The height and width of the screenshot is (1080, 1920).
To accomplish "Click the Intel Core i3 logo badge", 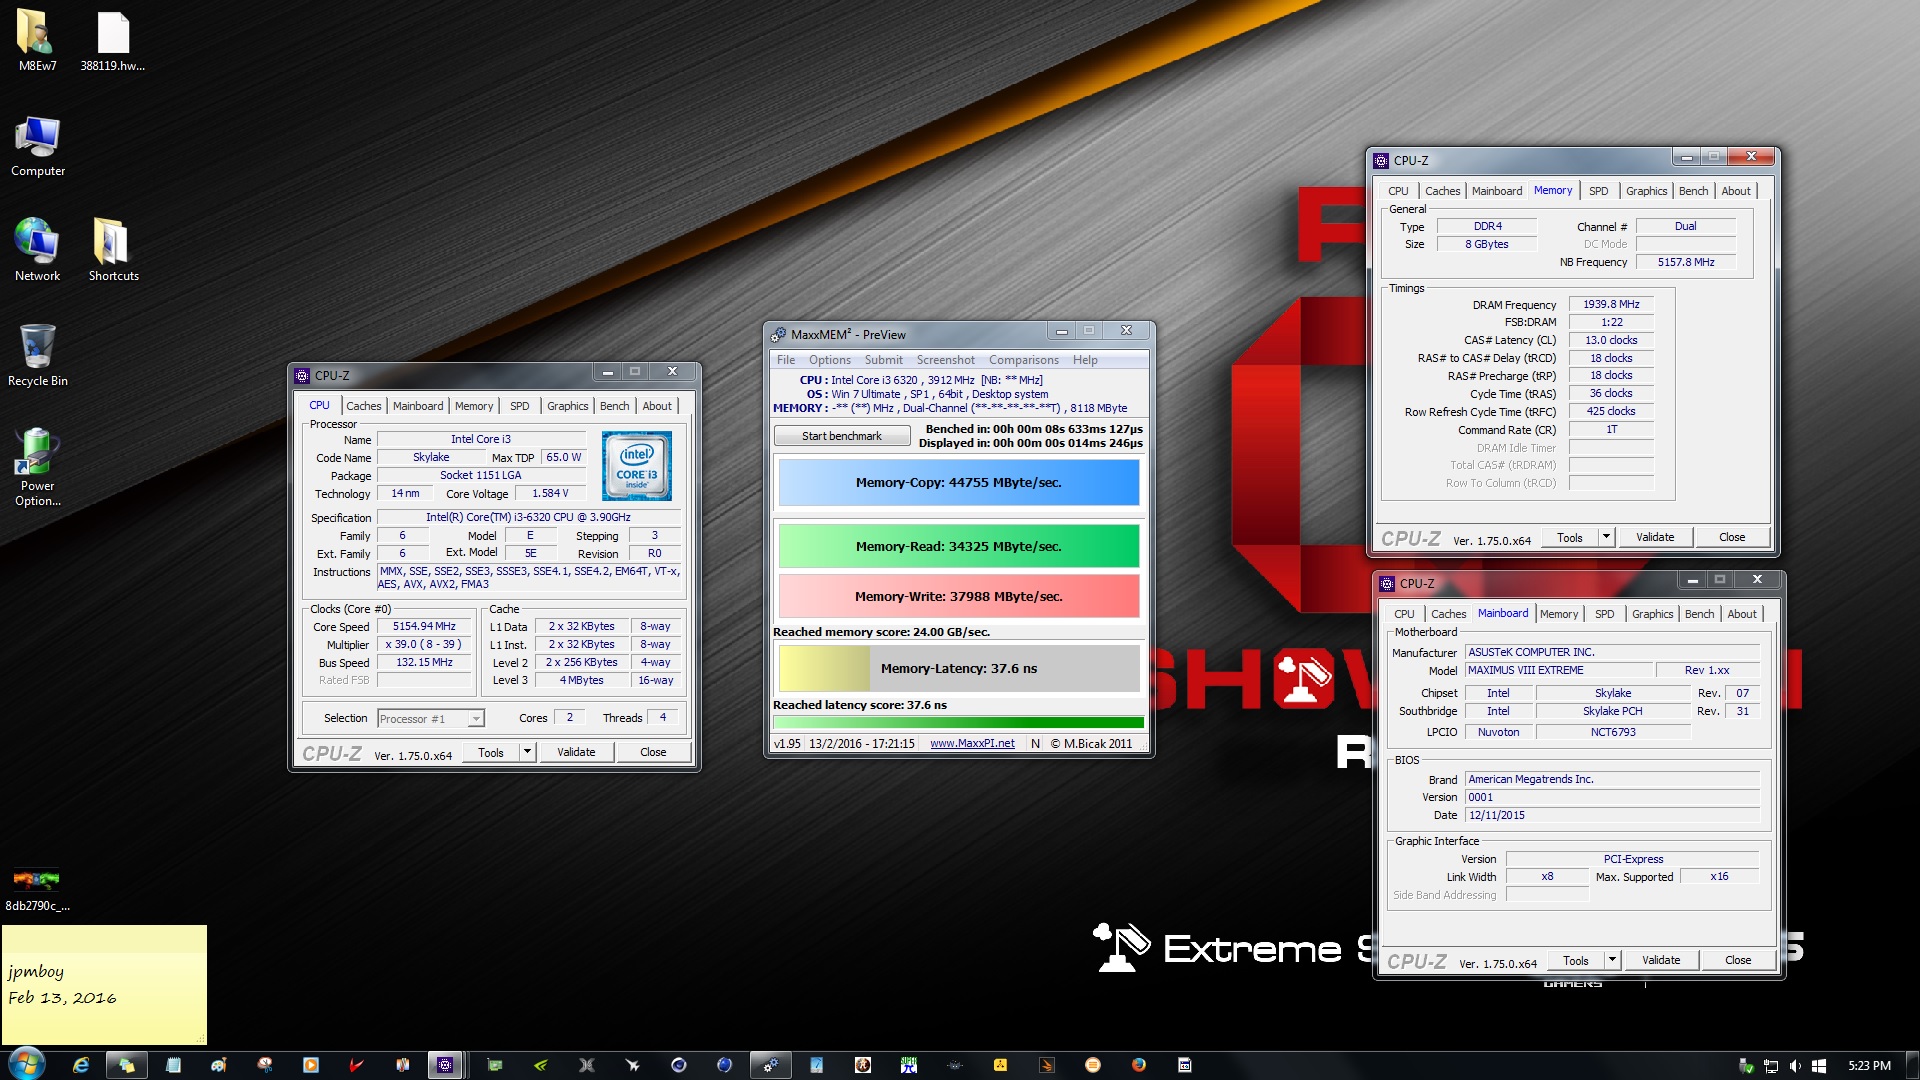I will point(636,466).
